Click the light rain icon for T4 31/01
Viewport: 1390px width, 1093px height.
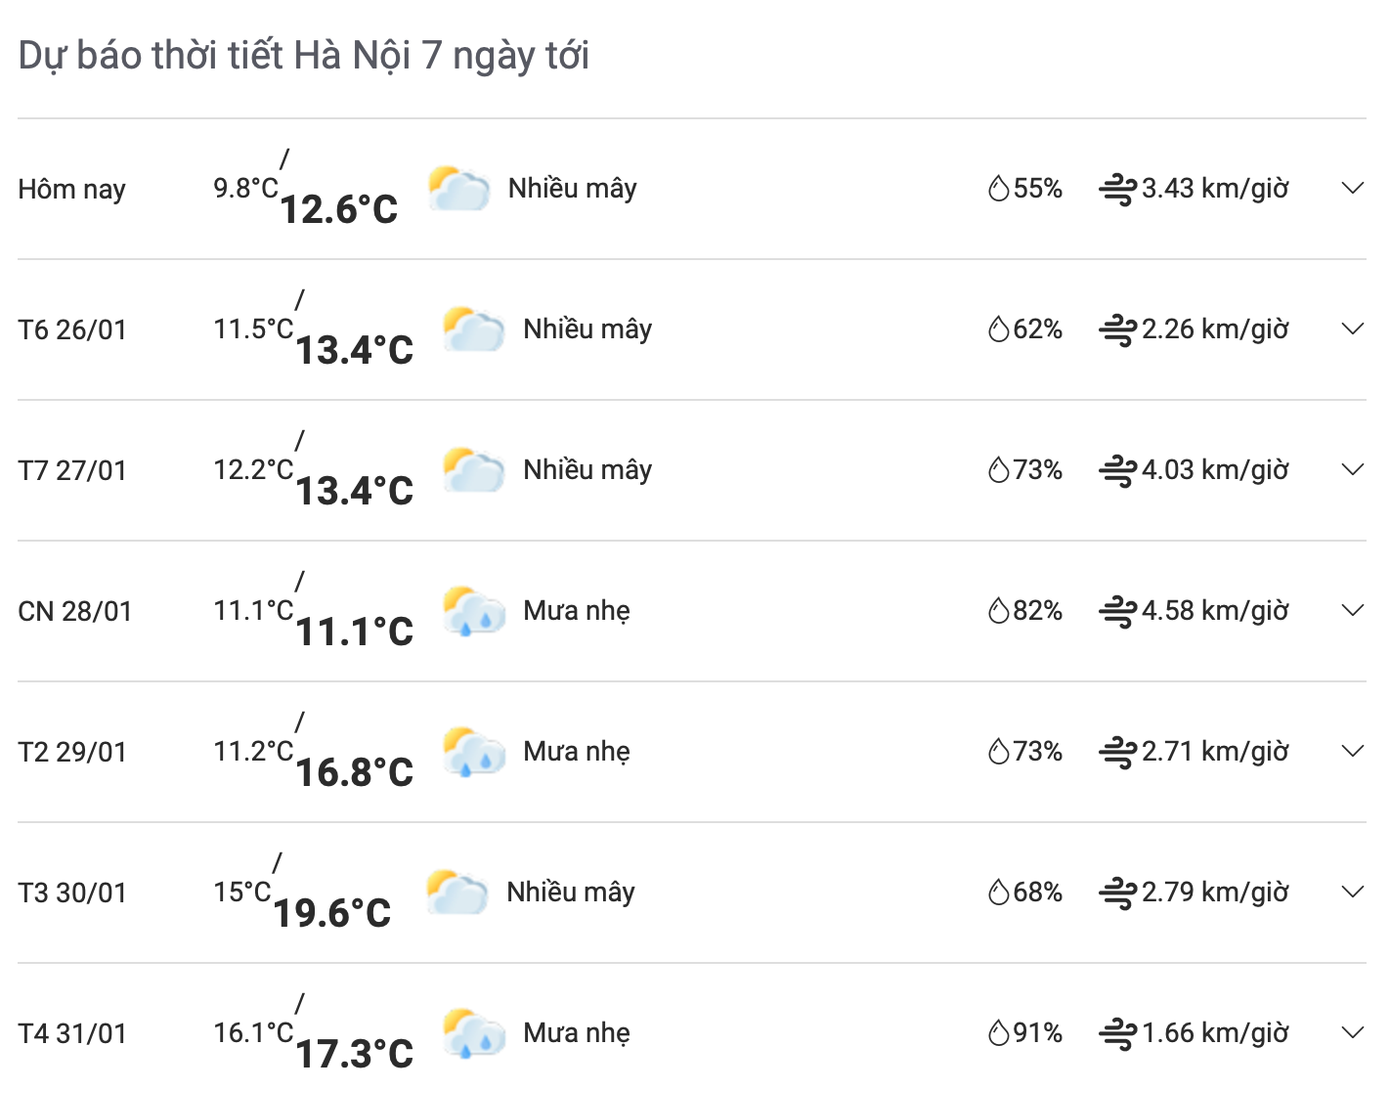tap(474, 1033)
